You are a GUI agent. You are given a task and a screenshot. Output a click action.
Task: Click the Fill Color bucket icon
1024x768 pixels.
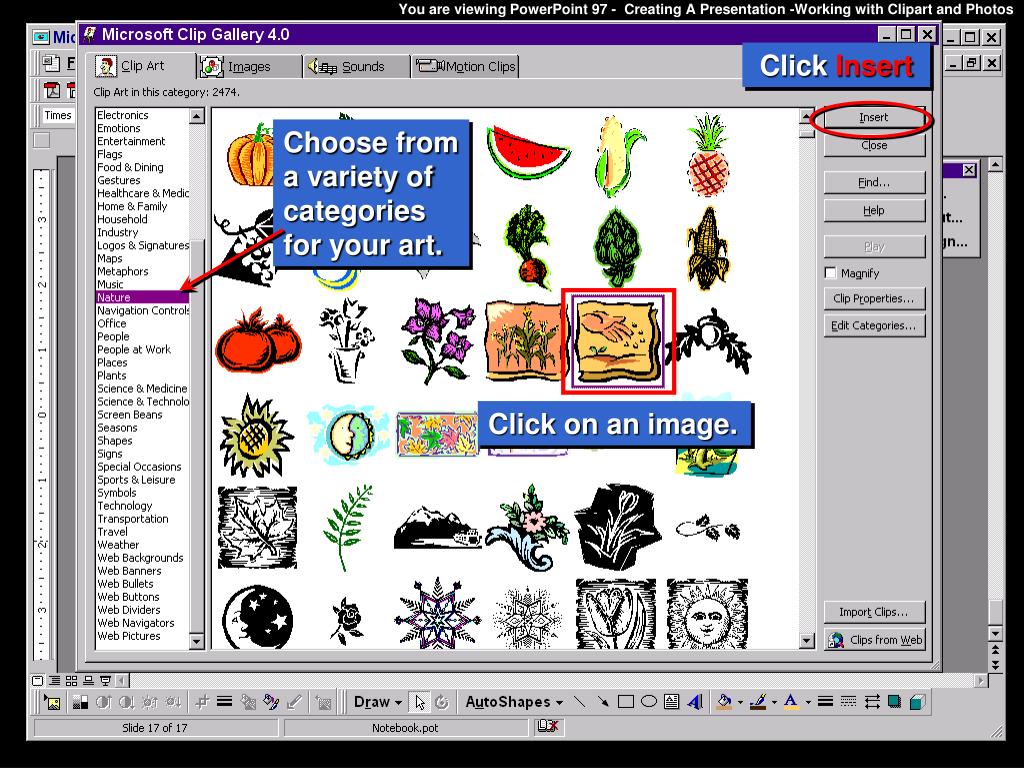click(x=724, y=702)
